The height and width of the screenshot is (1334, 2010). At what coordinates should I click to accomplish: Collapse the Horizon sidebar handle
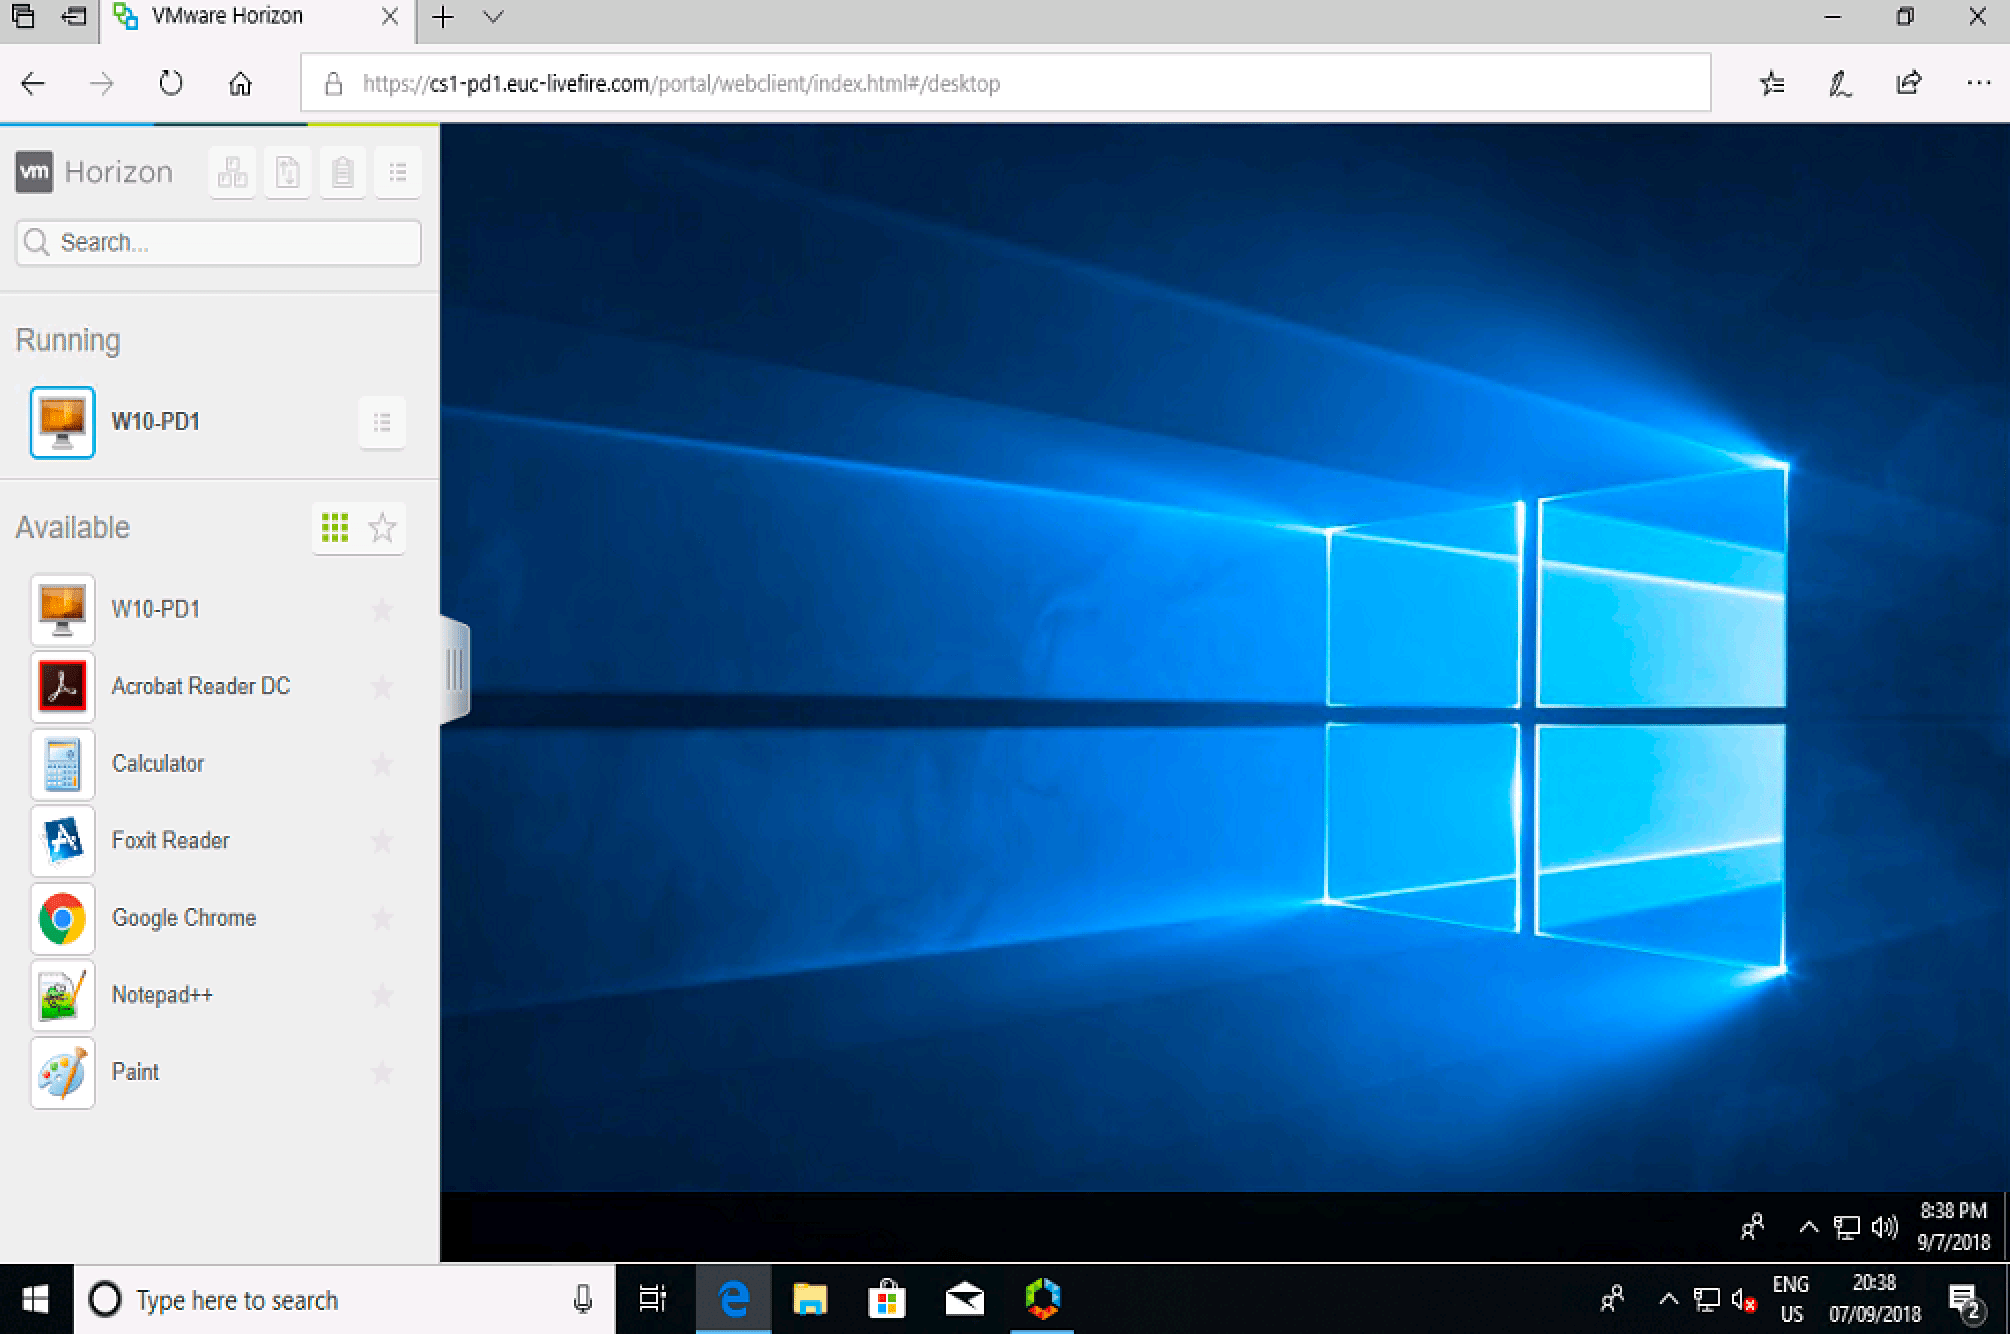pyautogui.click(x=455, y=669)
